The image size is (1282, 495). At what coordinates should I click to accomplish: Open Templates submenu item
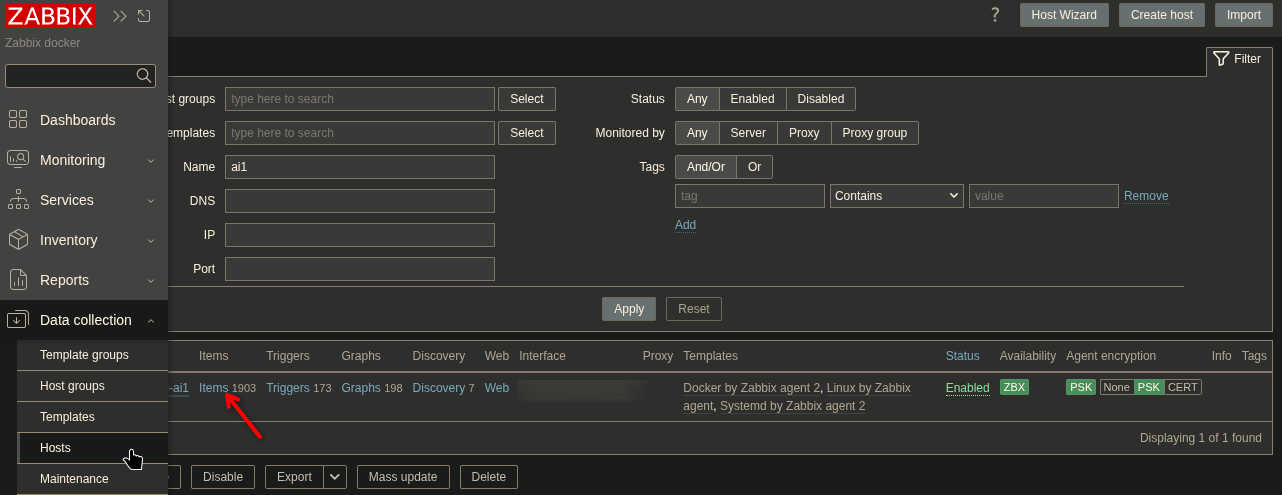92,417
